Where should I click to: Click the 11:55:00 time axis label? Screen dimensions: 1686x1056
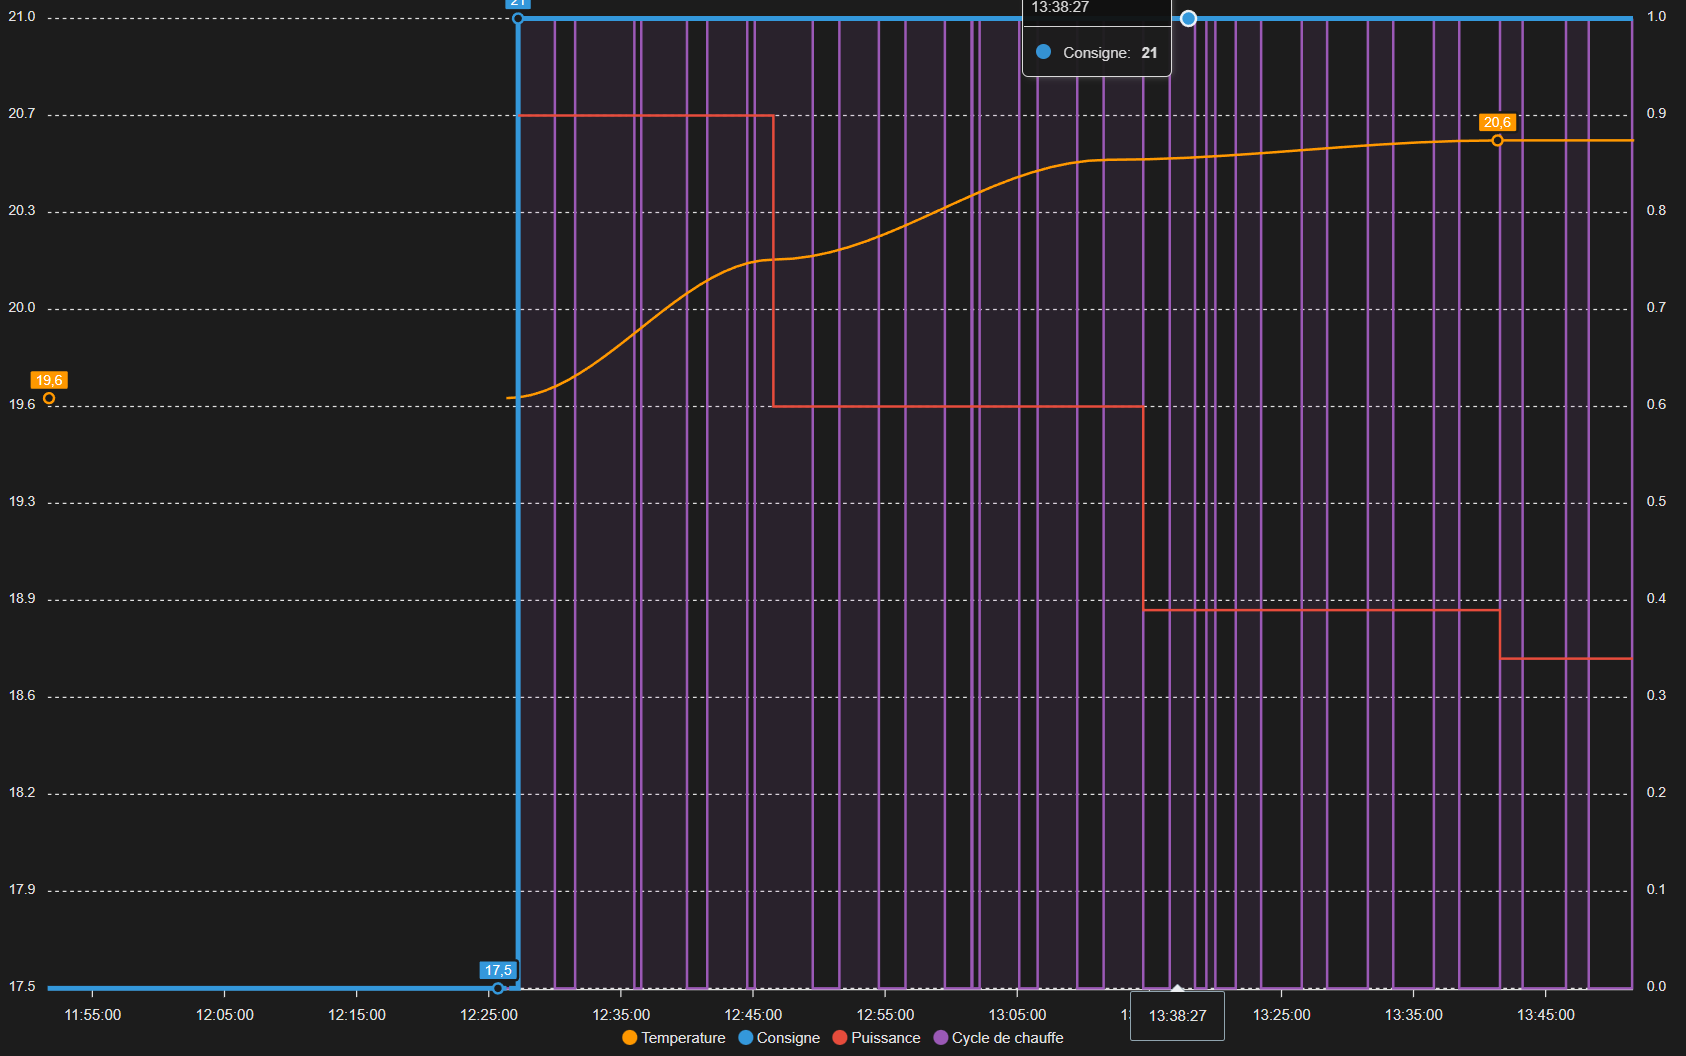point(93,1015)
